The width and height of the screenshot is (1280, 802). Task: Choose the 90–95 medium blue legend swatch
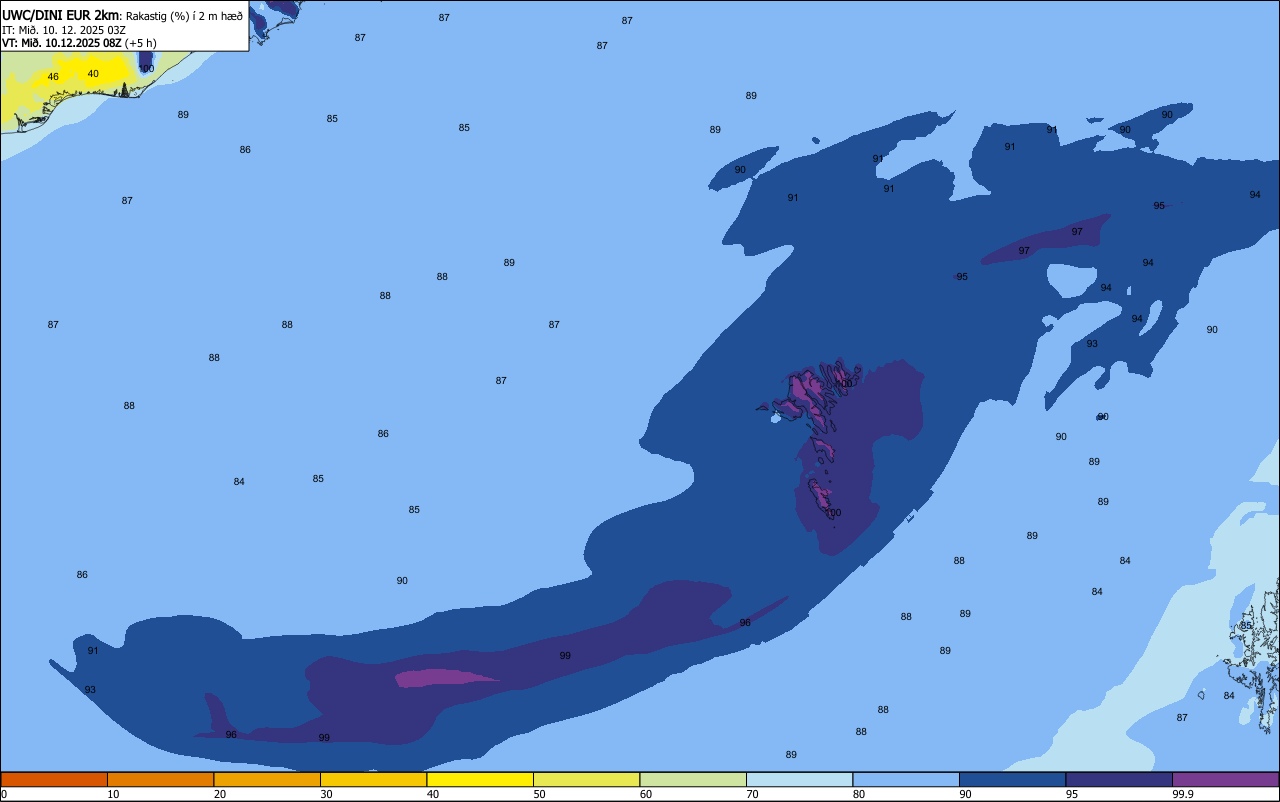1012,779
